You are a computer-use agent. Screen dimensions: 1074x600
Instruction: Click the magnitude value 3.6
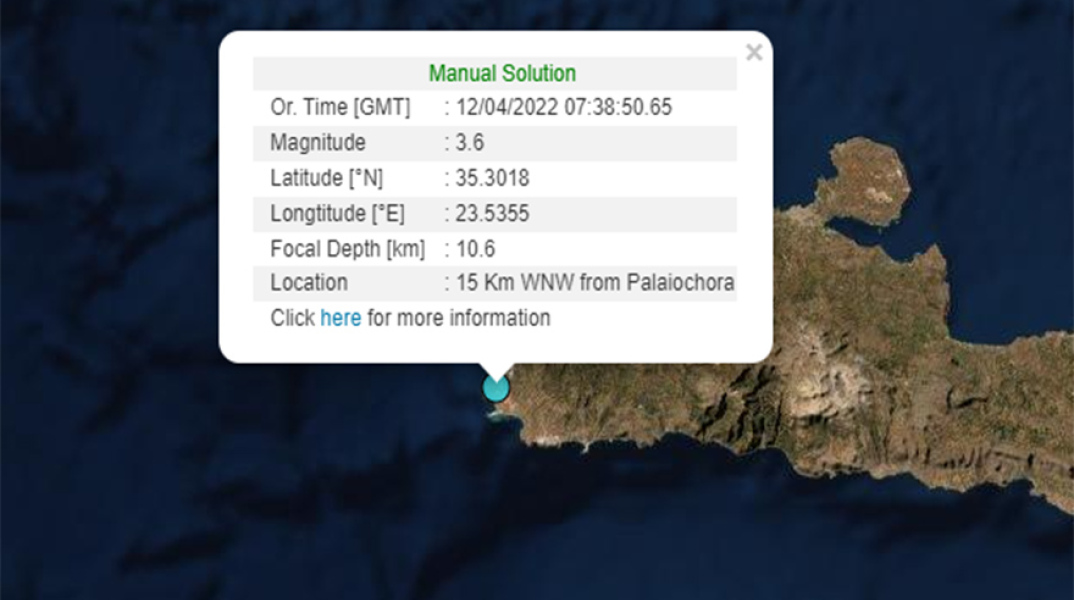pos(469,143)
